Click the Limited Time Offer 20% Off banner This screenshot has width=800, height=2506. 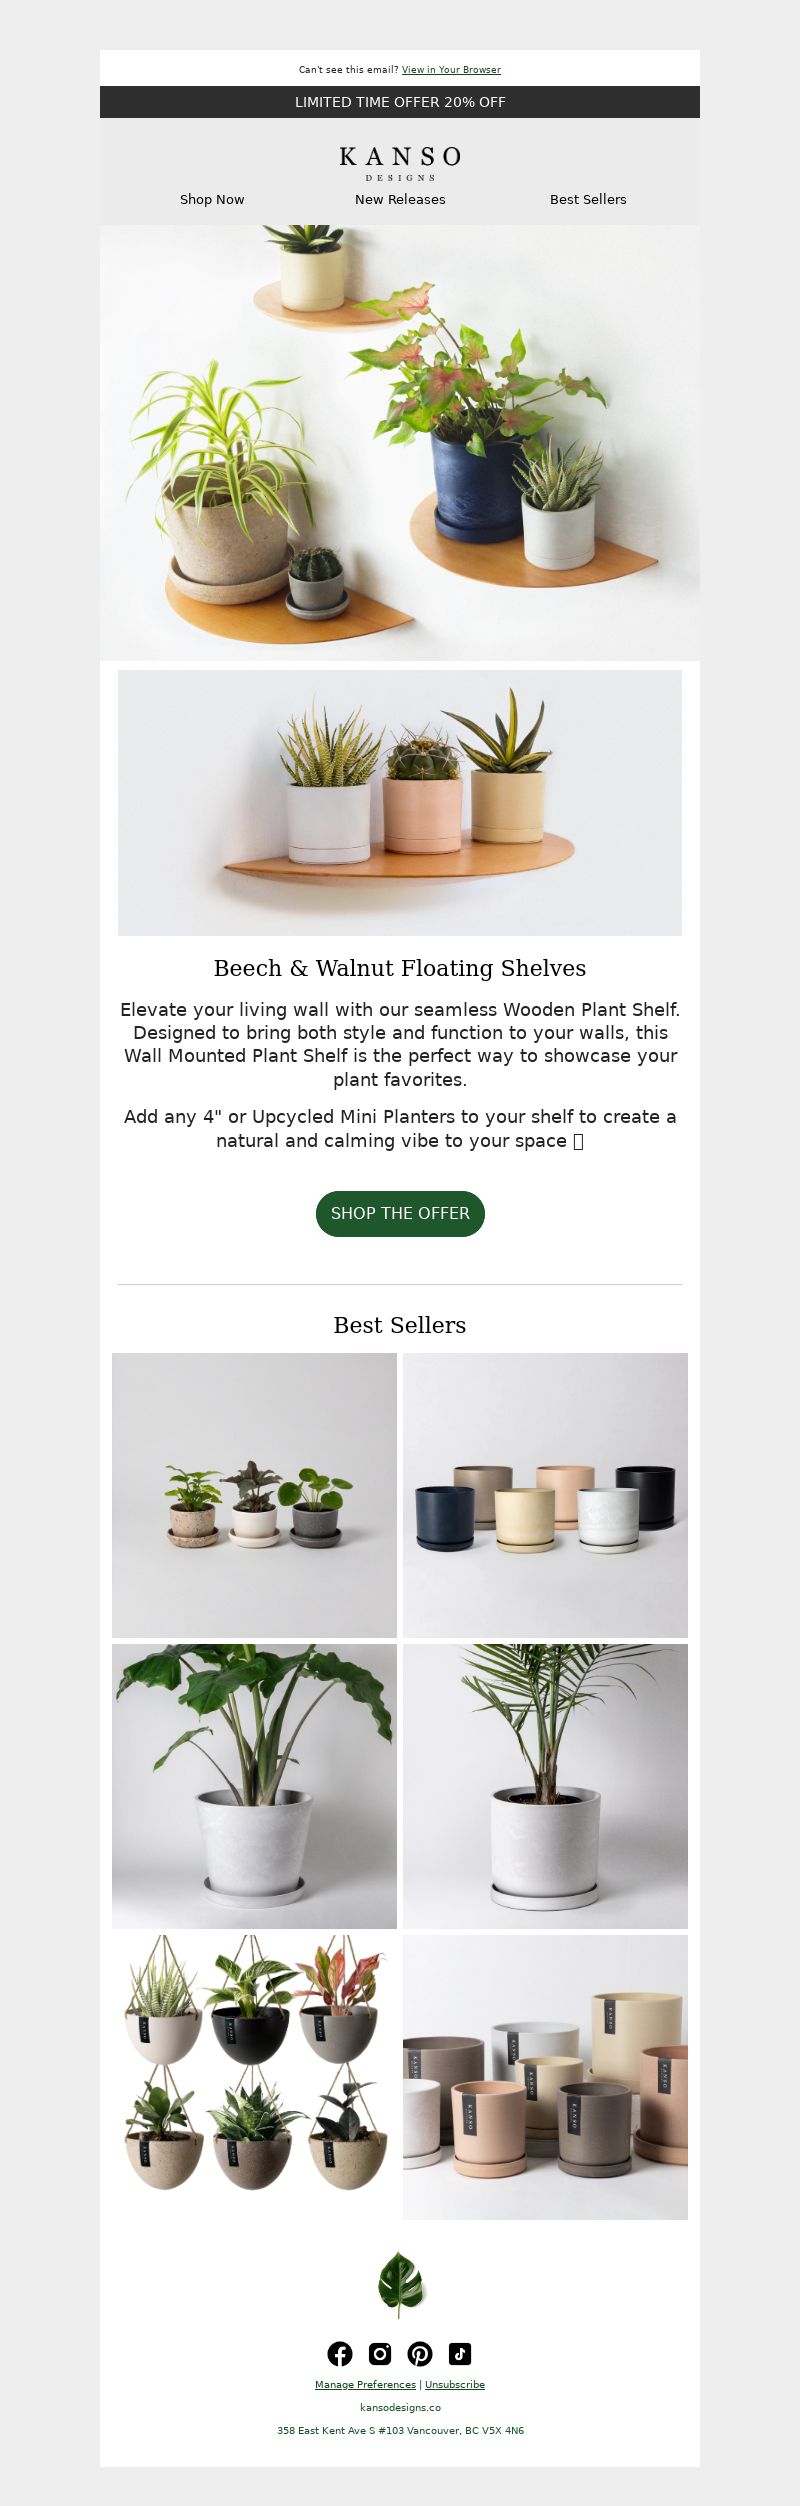[400, 102]
